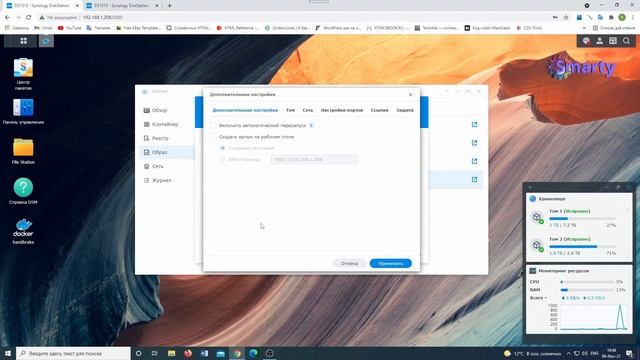Close the advanced settings dialog

click(x=411, y=95)
